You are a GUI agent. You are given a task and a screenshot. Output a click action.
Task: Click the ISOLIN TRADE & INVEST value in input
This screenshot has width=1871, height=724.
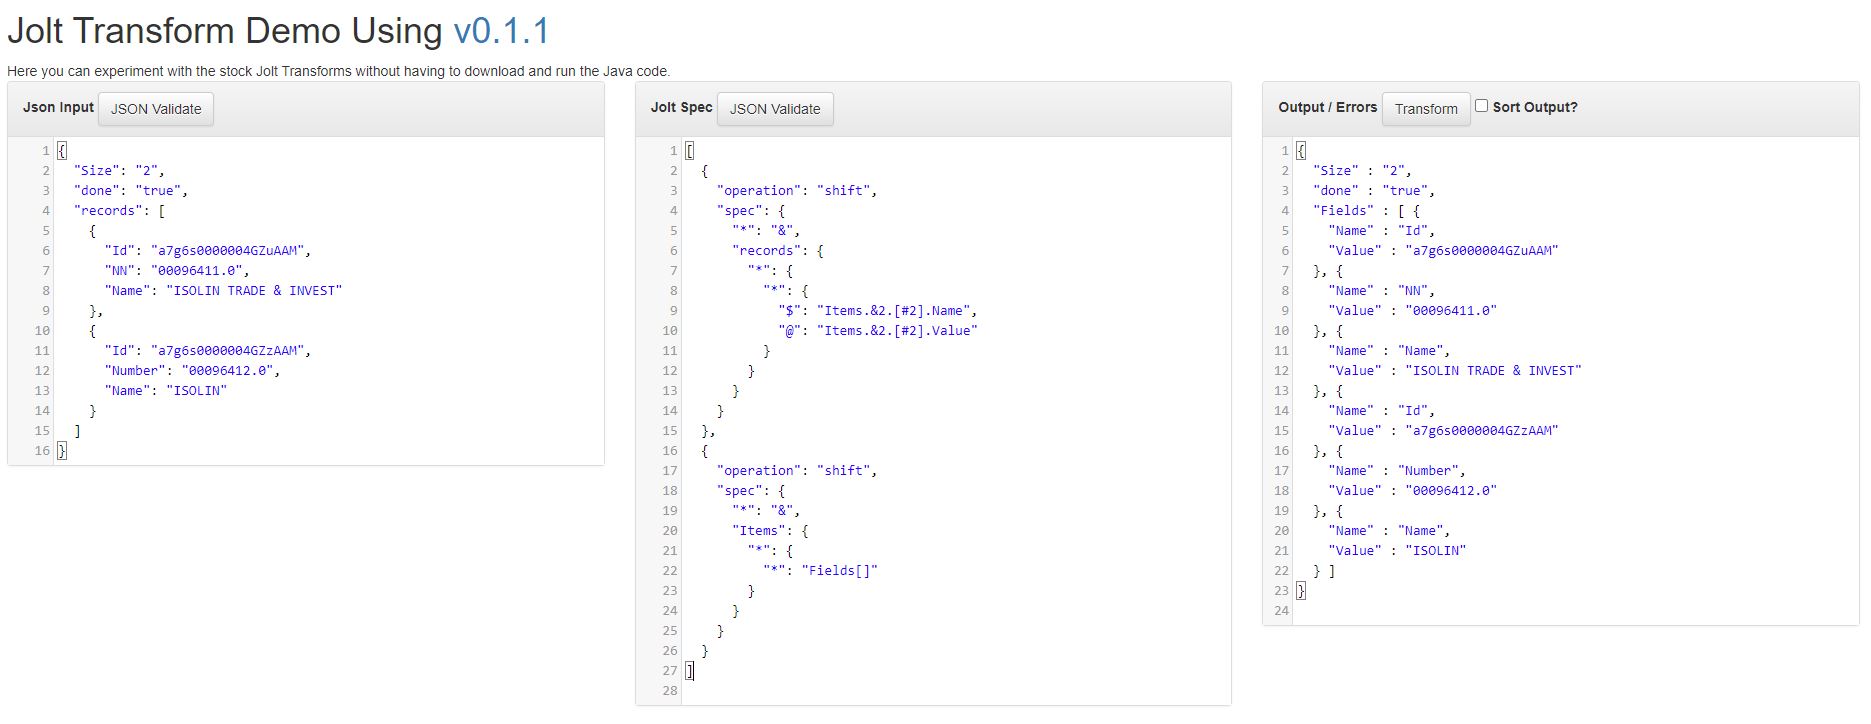point(254,290)
